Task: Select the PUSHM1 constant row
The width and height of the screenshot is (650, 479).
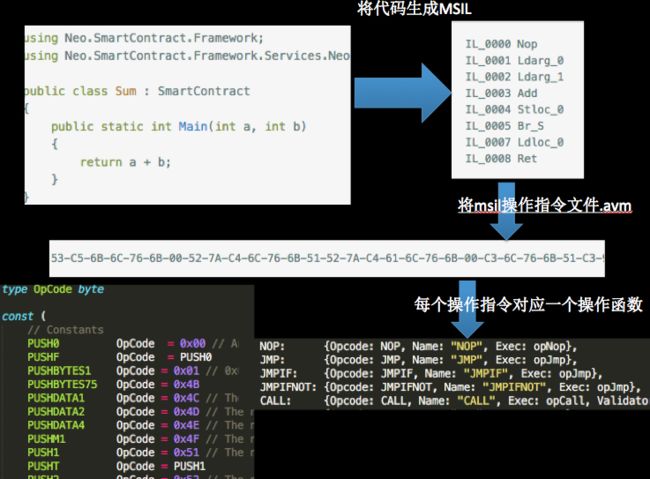Action: pos(141,439)
